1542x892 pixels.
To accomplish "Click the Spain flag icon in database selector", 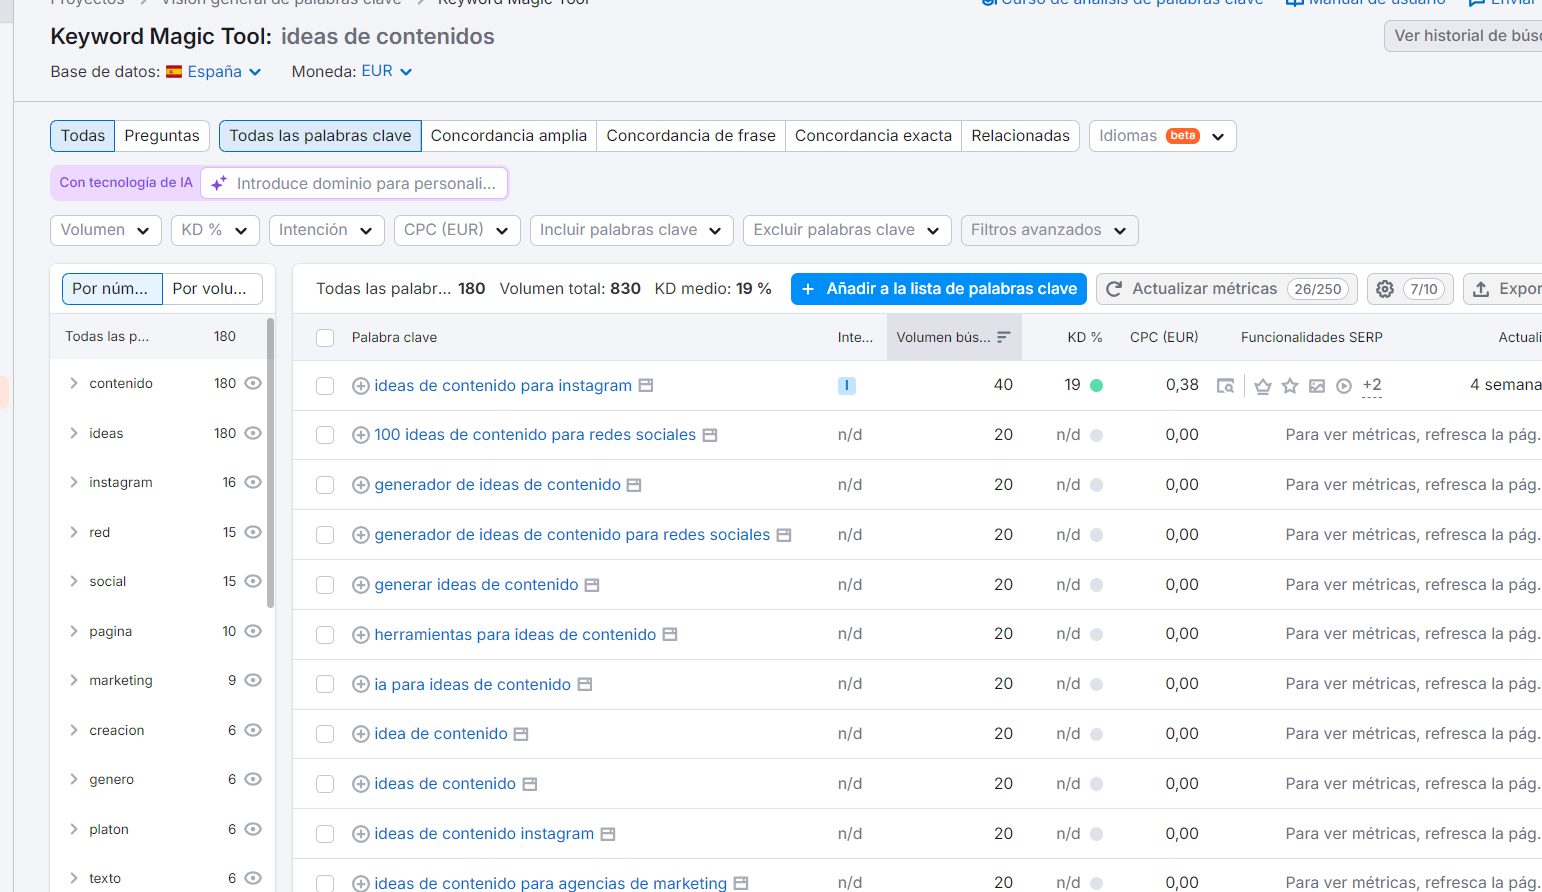I will tap(174, 72).
